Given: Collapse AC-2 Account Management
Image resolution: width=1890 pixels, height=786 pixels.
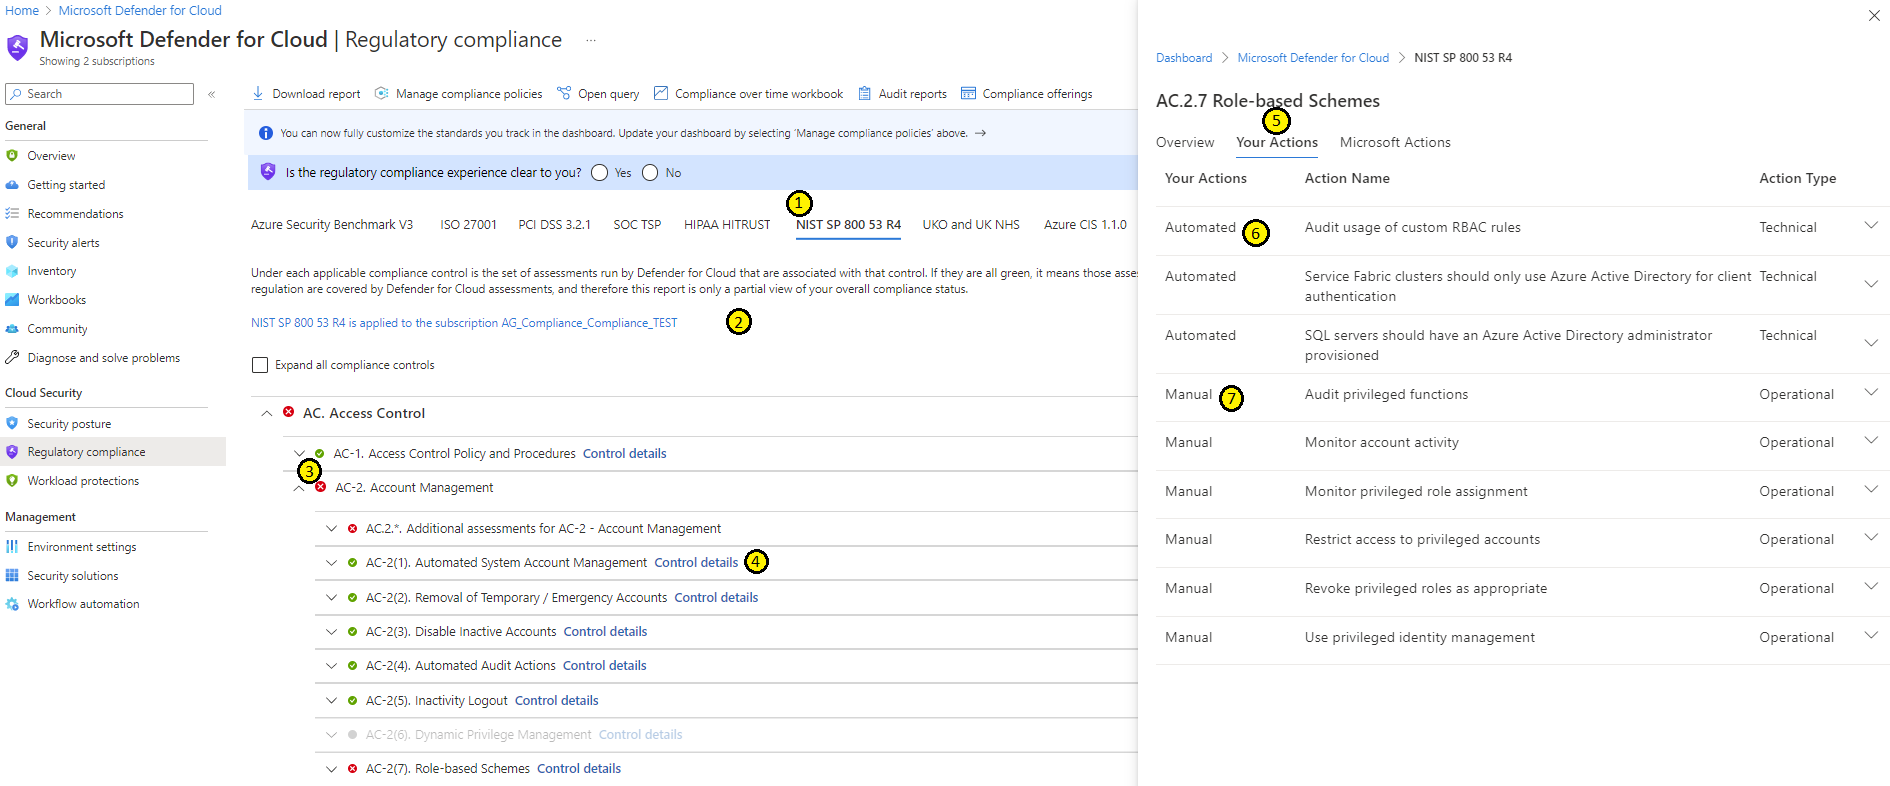Looking at the screenshot, I should click(299, 488).
